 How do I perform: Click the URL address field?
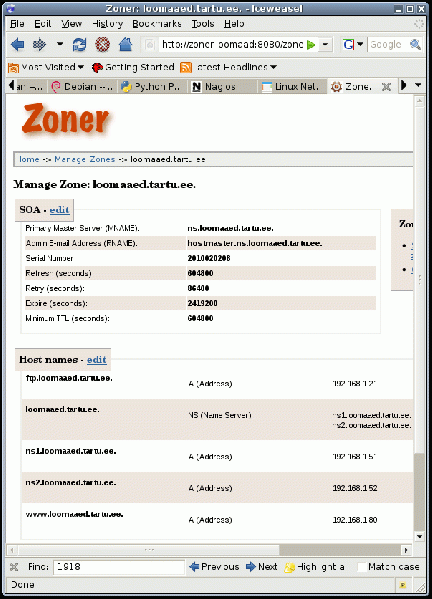coord(232,45)
